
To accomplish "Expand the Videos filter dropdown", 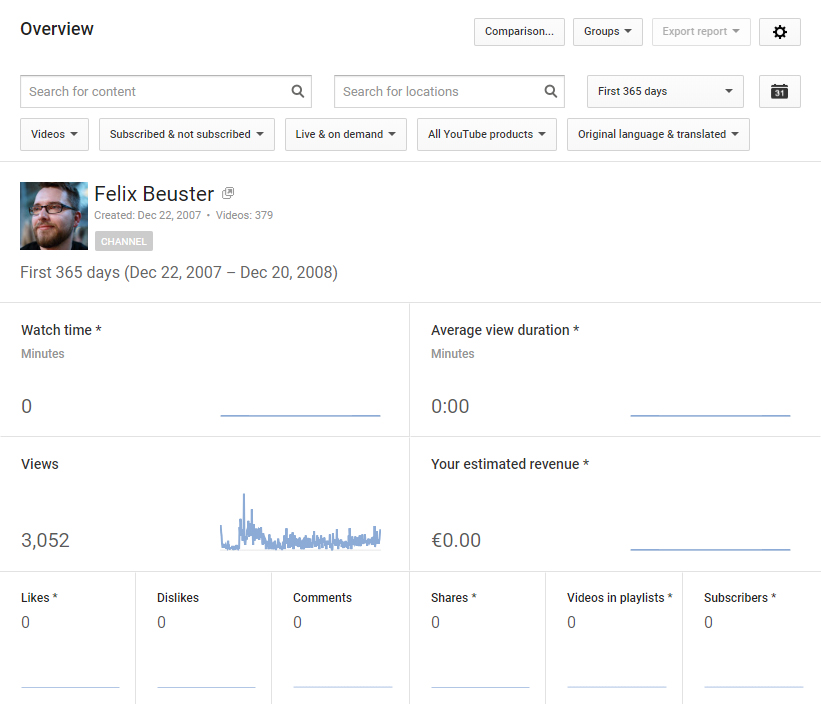I will (54, 134).
